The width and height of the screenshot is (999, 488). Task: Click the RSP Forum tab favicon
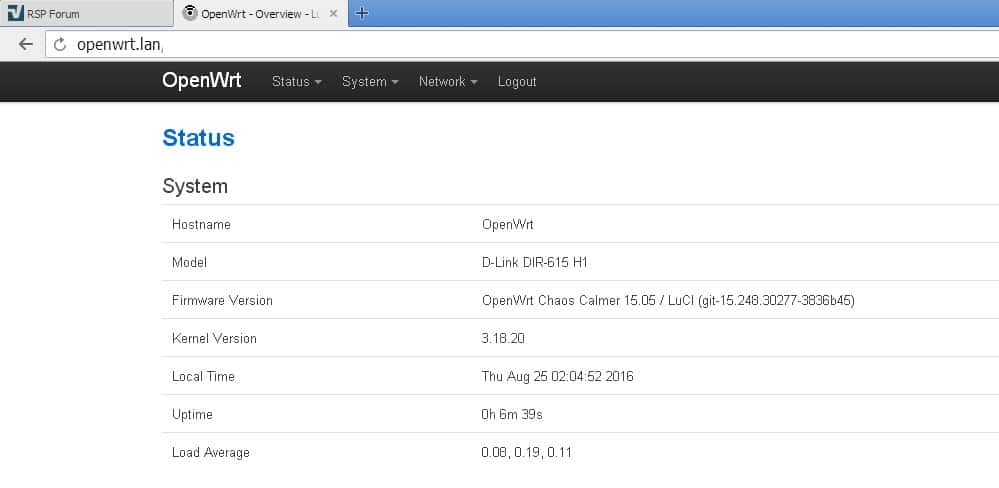(15, 13)
